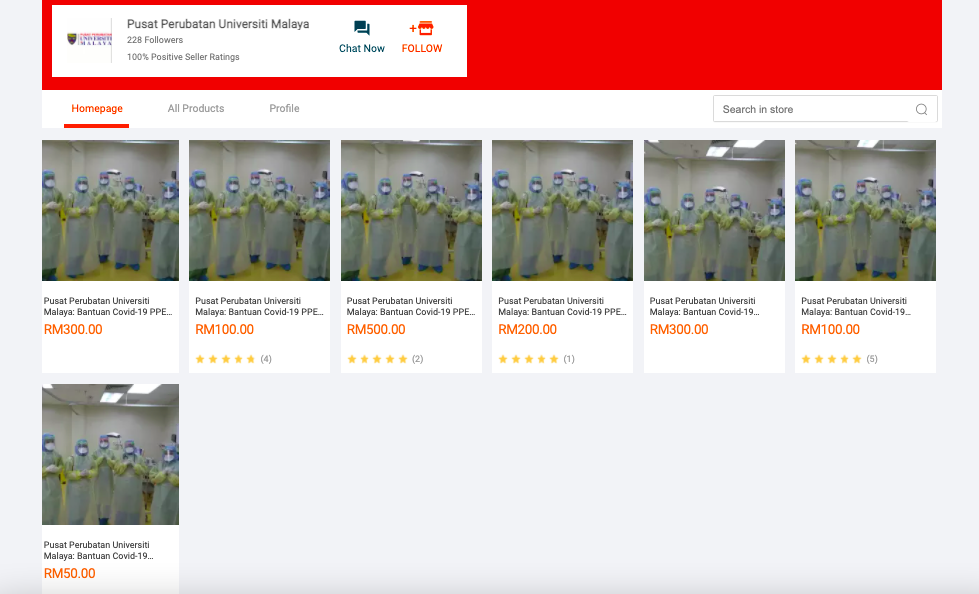Click "100% Positive Seller Ratings" text
This screenshot has width=979, height=594.
[x=183, y=57]
